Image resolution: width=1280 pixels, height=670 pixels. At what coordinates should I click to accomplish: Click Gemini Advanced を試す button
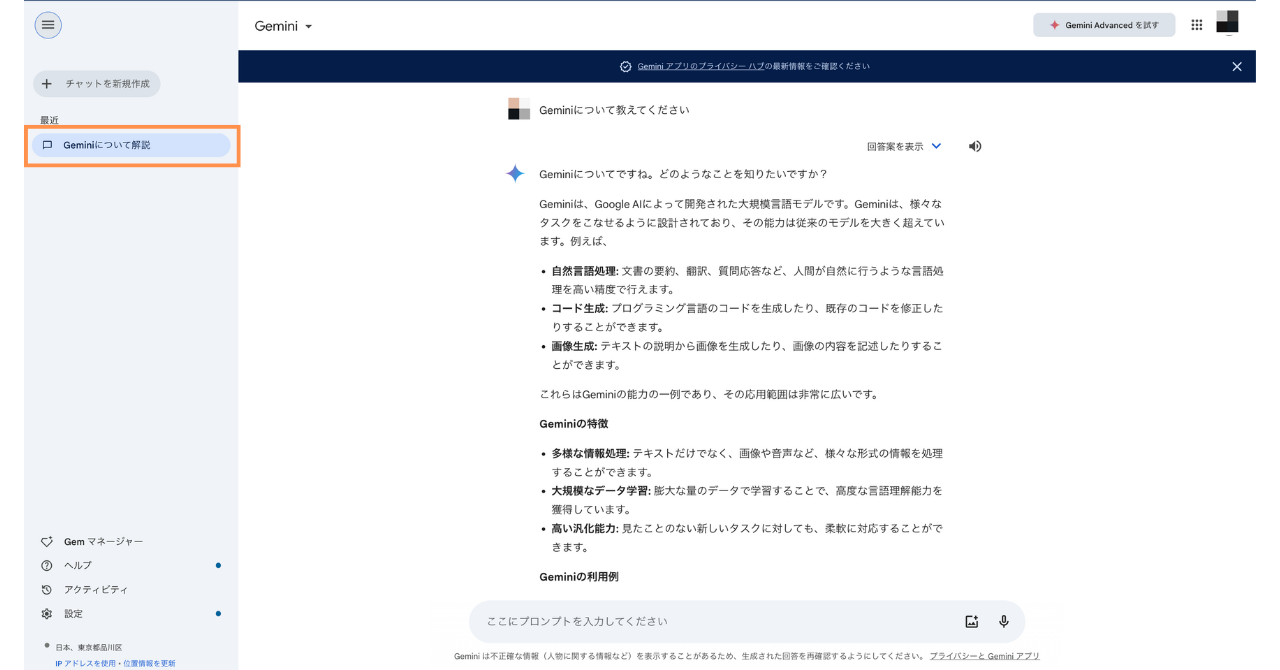1104,25
